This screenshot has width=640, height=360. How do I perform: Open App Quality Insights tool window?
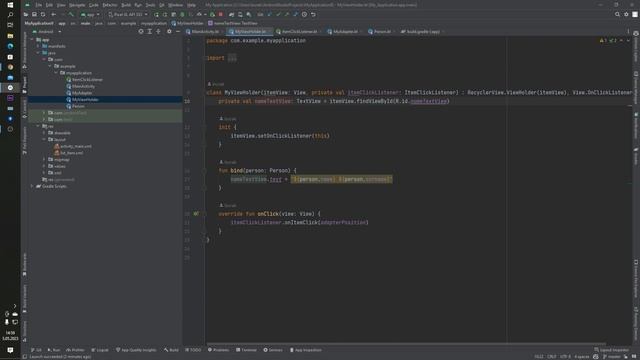136,350
